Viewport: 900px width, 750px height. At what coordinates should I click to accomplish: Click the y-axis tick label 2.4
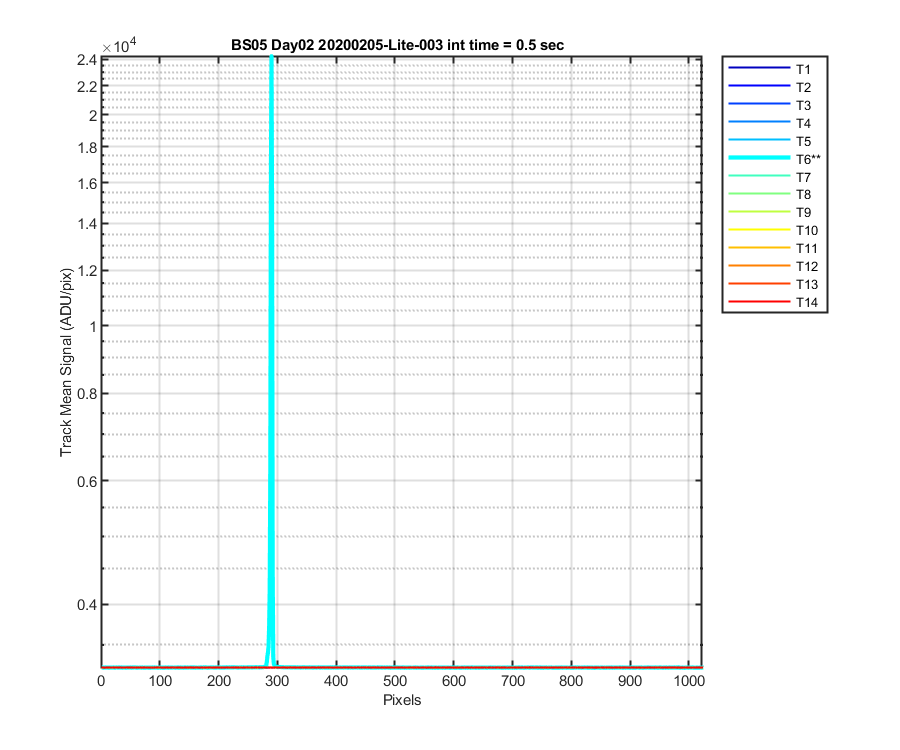coord(87,60)
